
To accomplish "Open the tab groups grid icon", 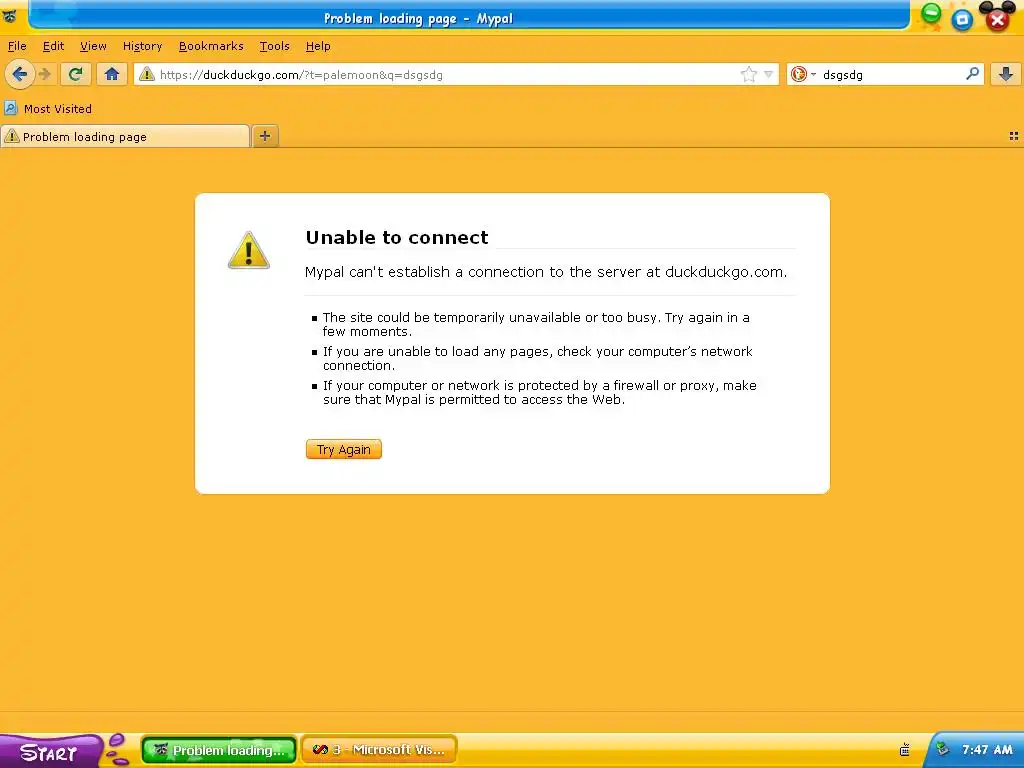I will [x=1014, y=136].
